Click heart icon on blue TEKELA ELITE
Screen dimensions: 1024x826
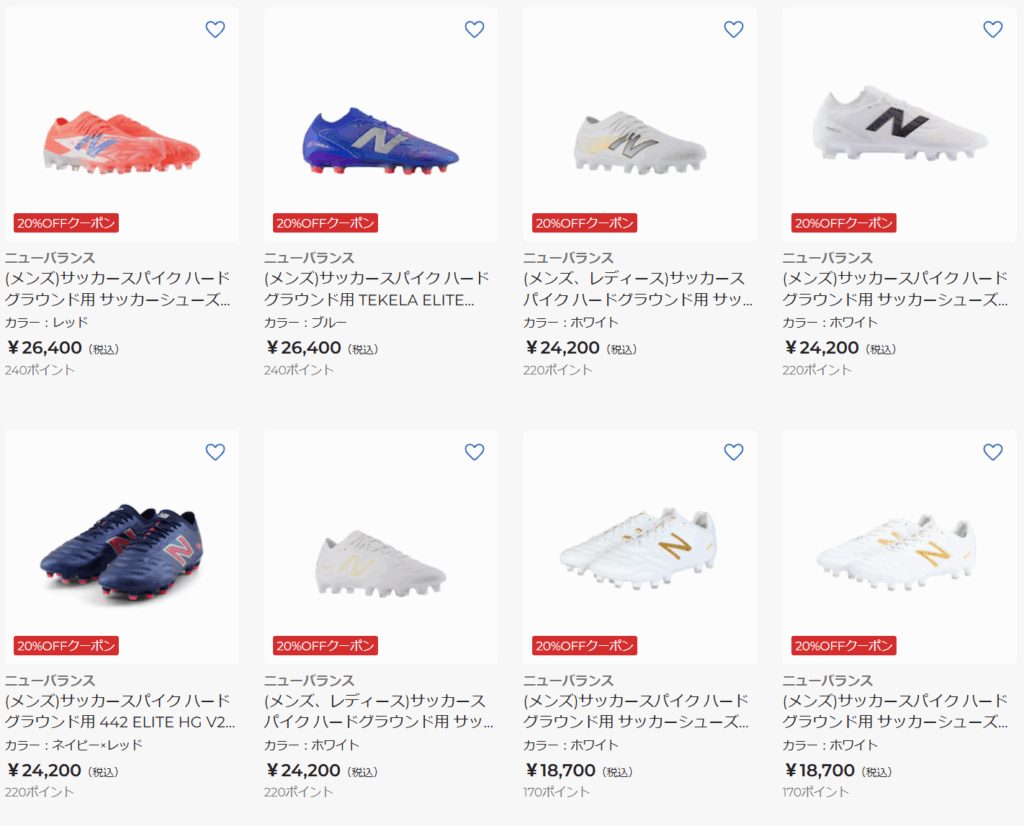point(474,30)
